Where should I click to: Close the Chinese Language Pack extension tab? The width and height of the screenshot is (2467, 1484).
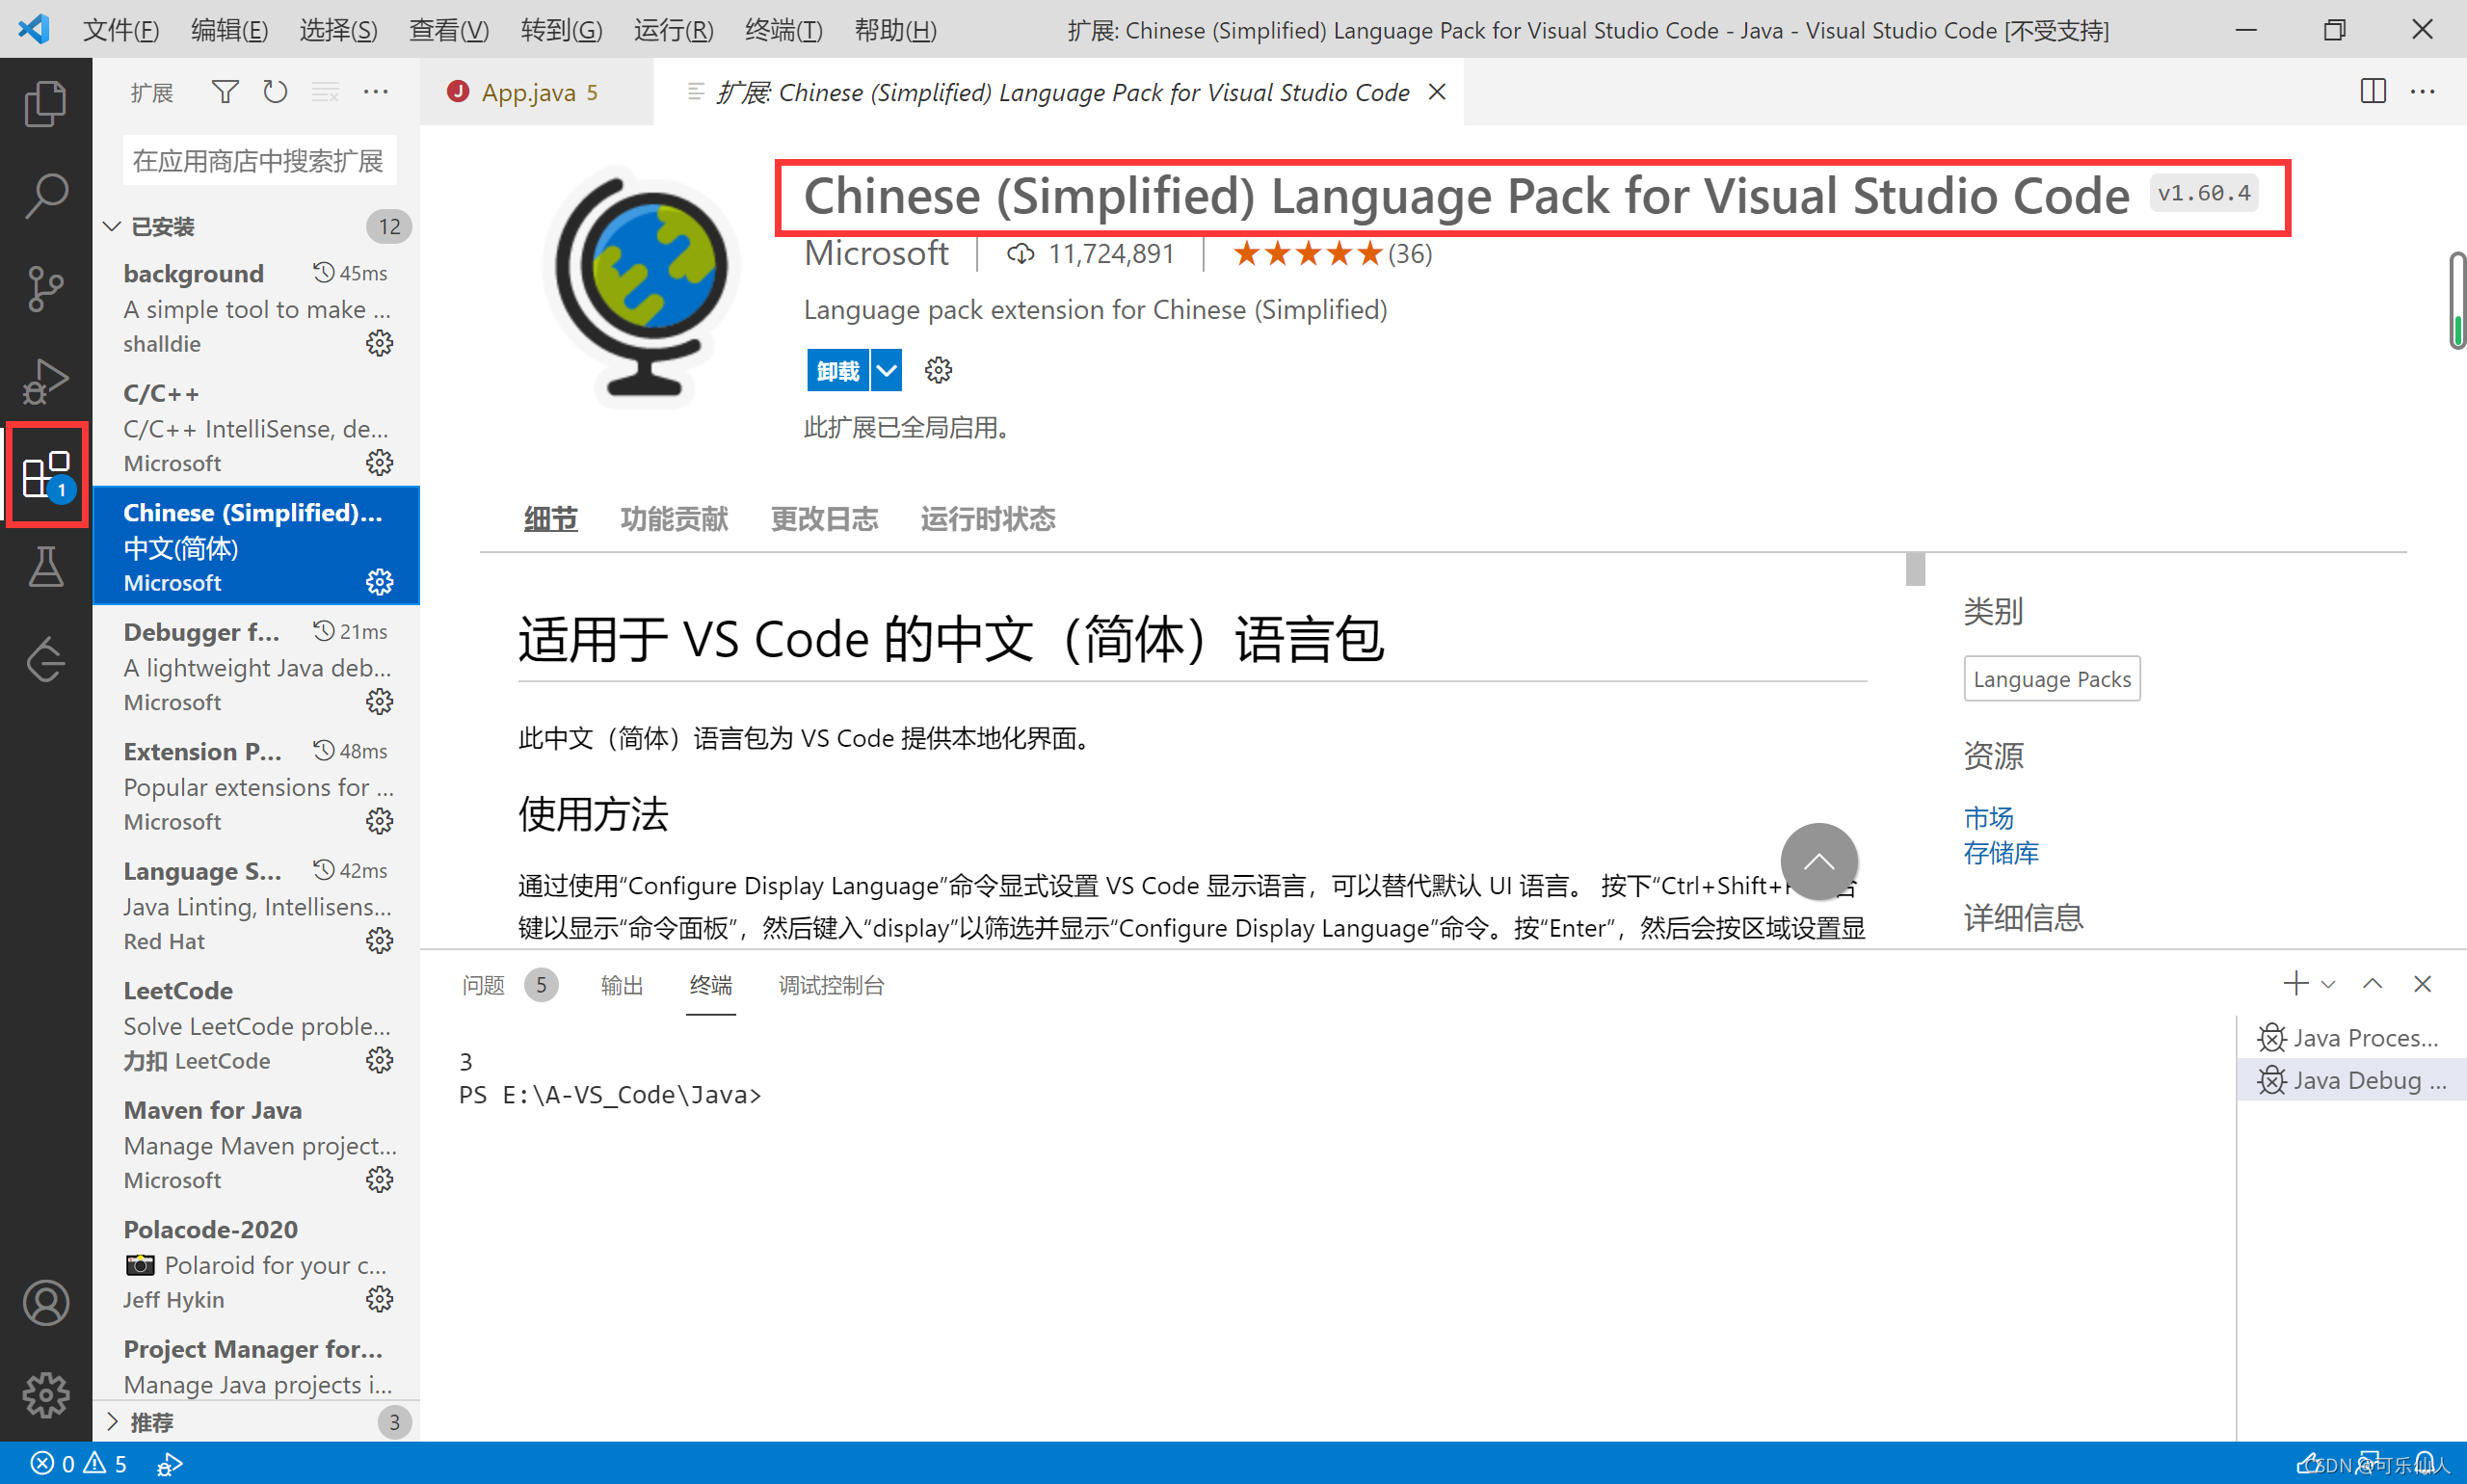[x=1437, y=92]
